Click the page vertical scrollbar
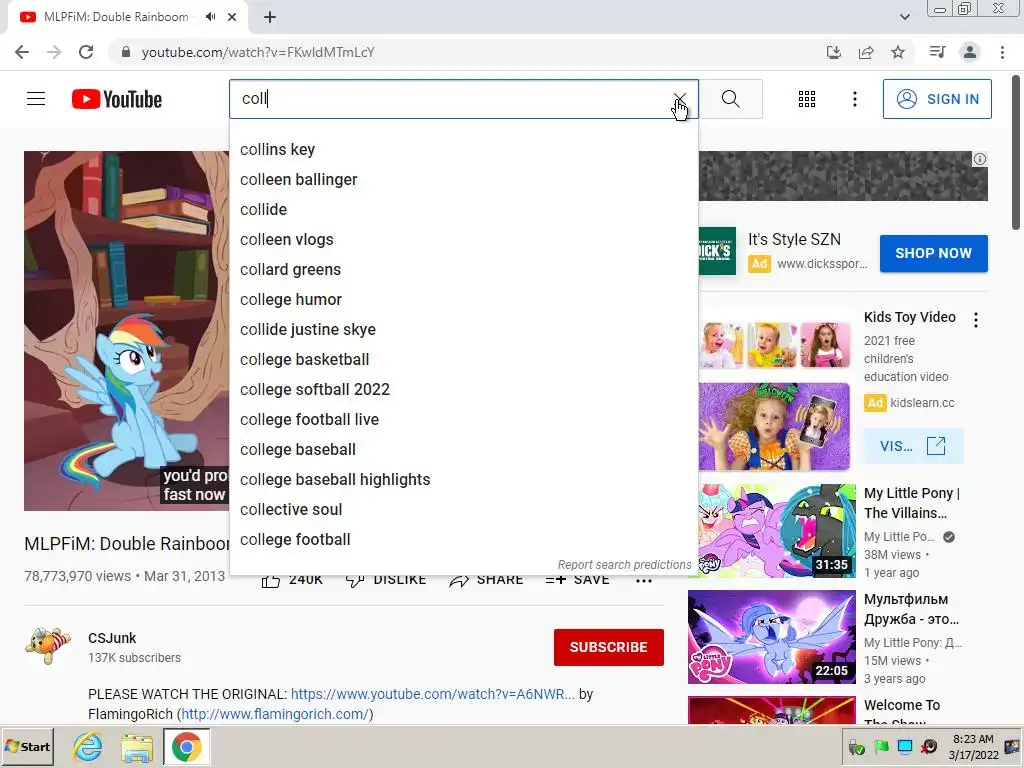Screen dimensions: 1024x768 tap(1016, 152)
